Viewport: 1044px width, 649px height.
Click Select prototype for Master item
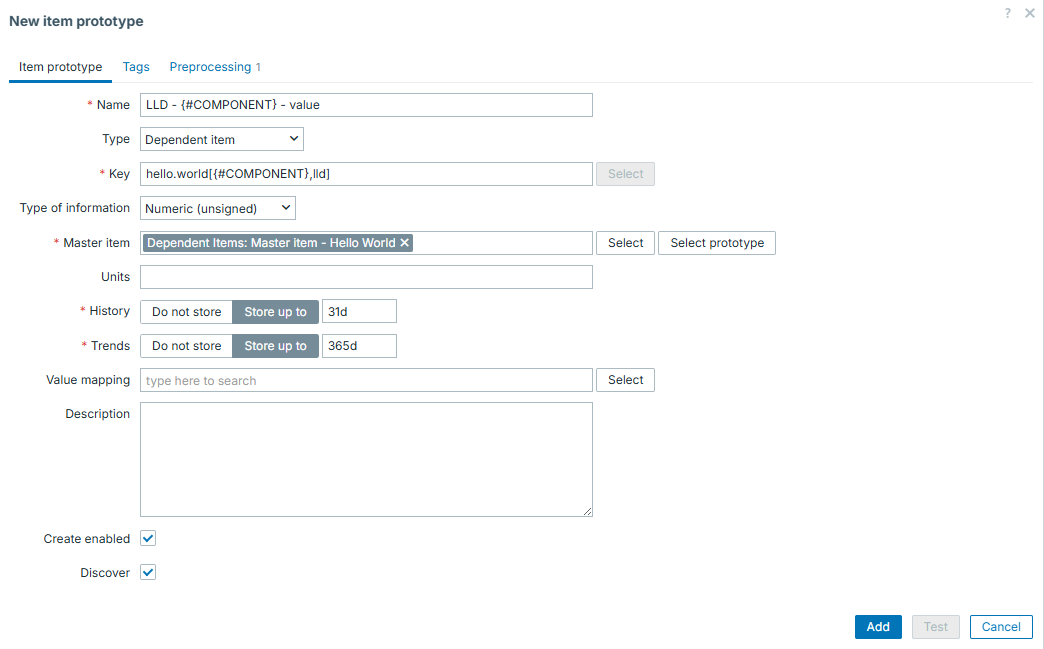(716, 242)
